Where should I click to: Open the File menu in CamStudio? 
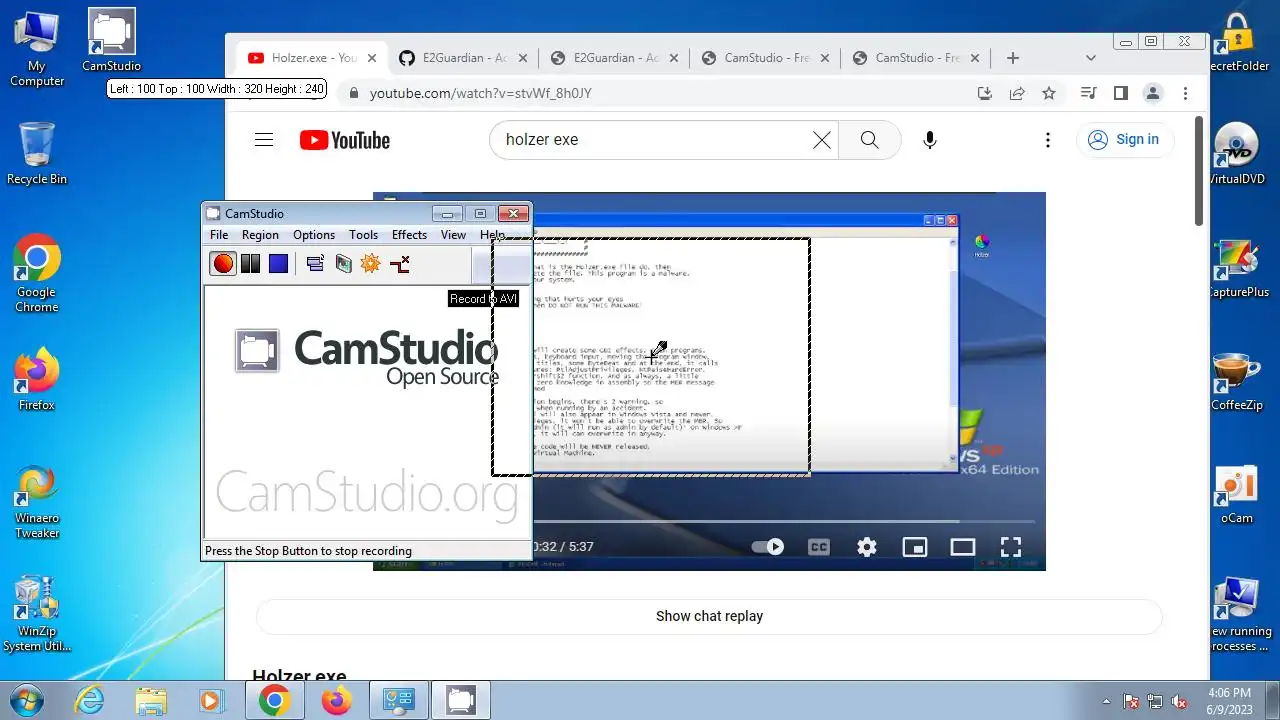click(x=219, y=234)
